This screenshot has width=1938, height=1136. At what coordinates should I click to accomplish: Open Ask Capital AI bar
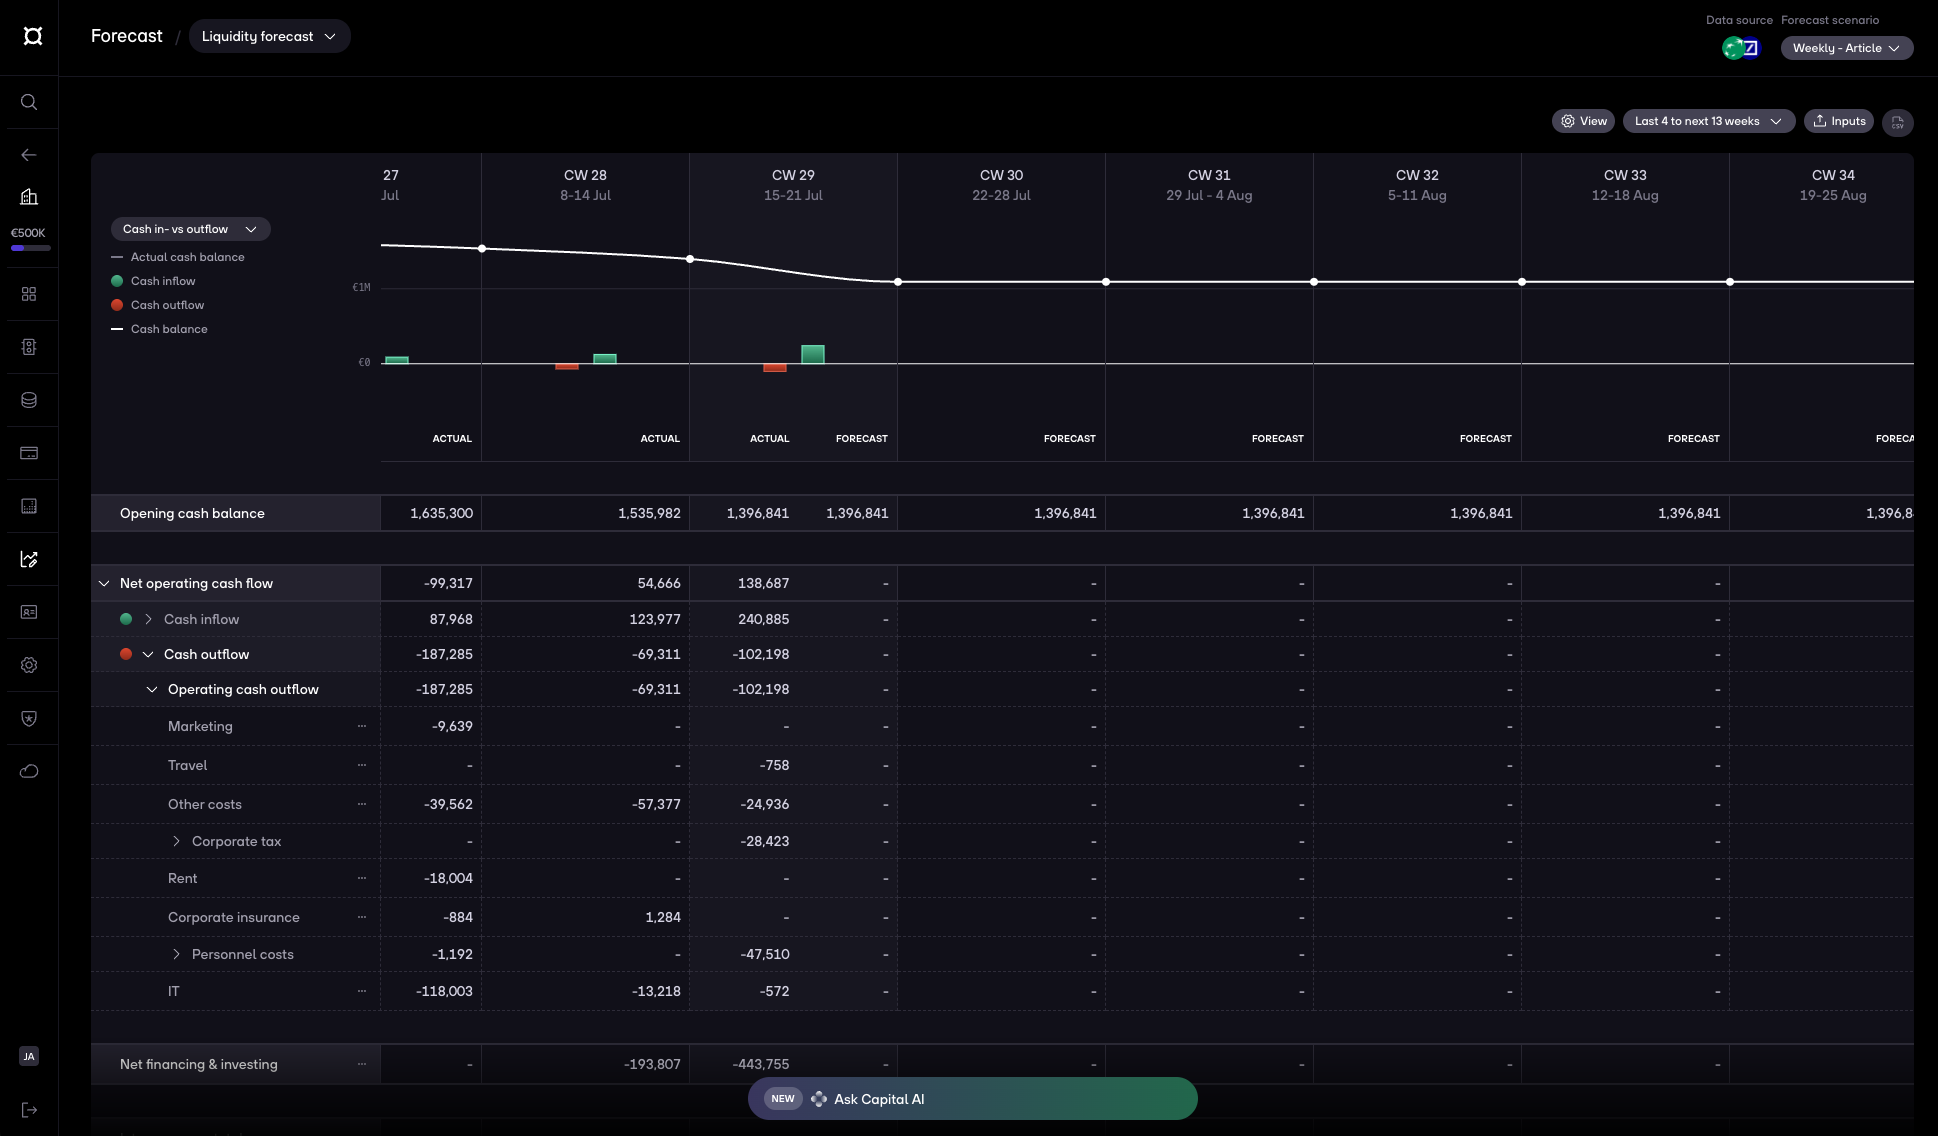972,1098
